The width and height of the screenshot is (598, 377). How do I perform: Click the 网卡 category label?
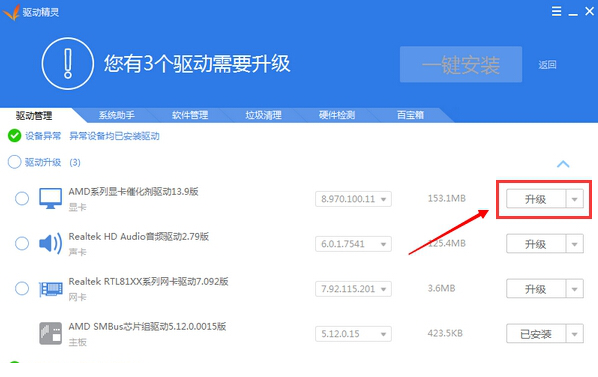click(77, 297)
